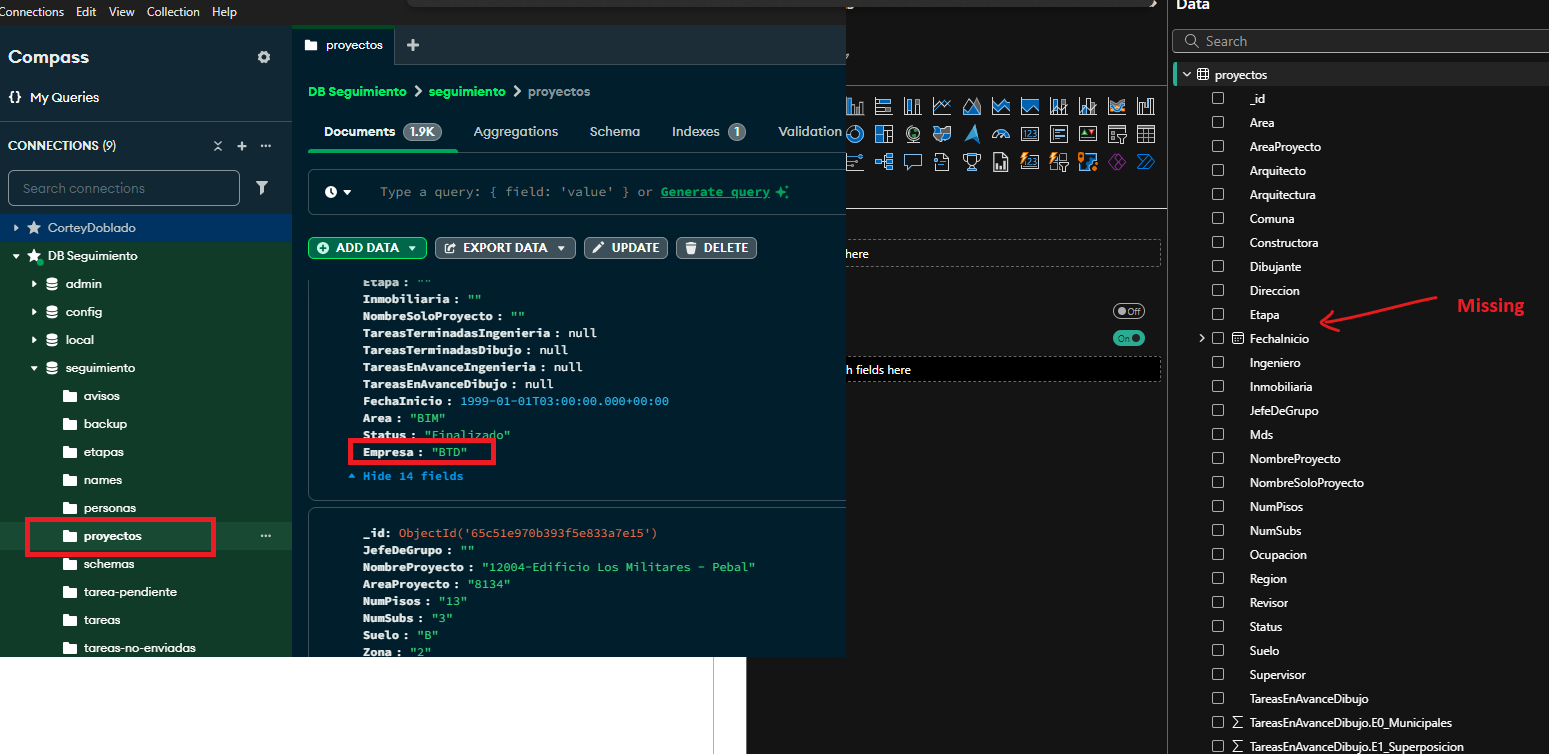The image size is (1549, 754).
Task: Insert the Q&A speech bubble visual
Action: 913,161
